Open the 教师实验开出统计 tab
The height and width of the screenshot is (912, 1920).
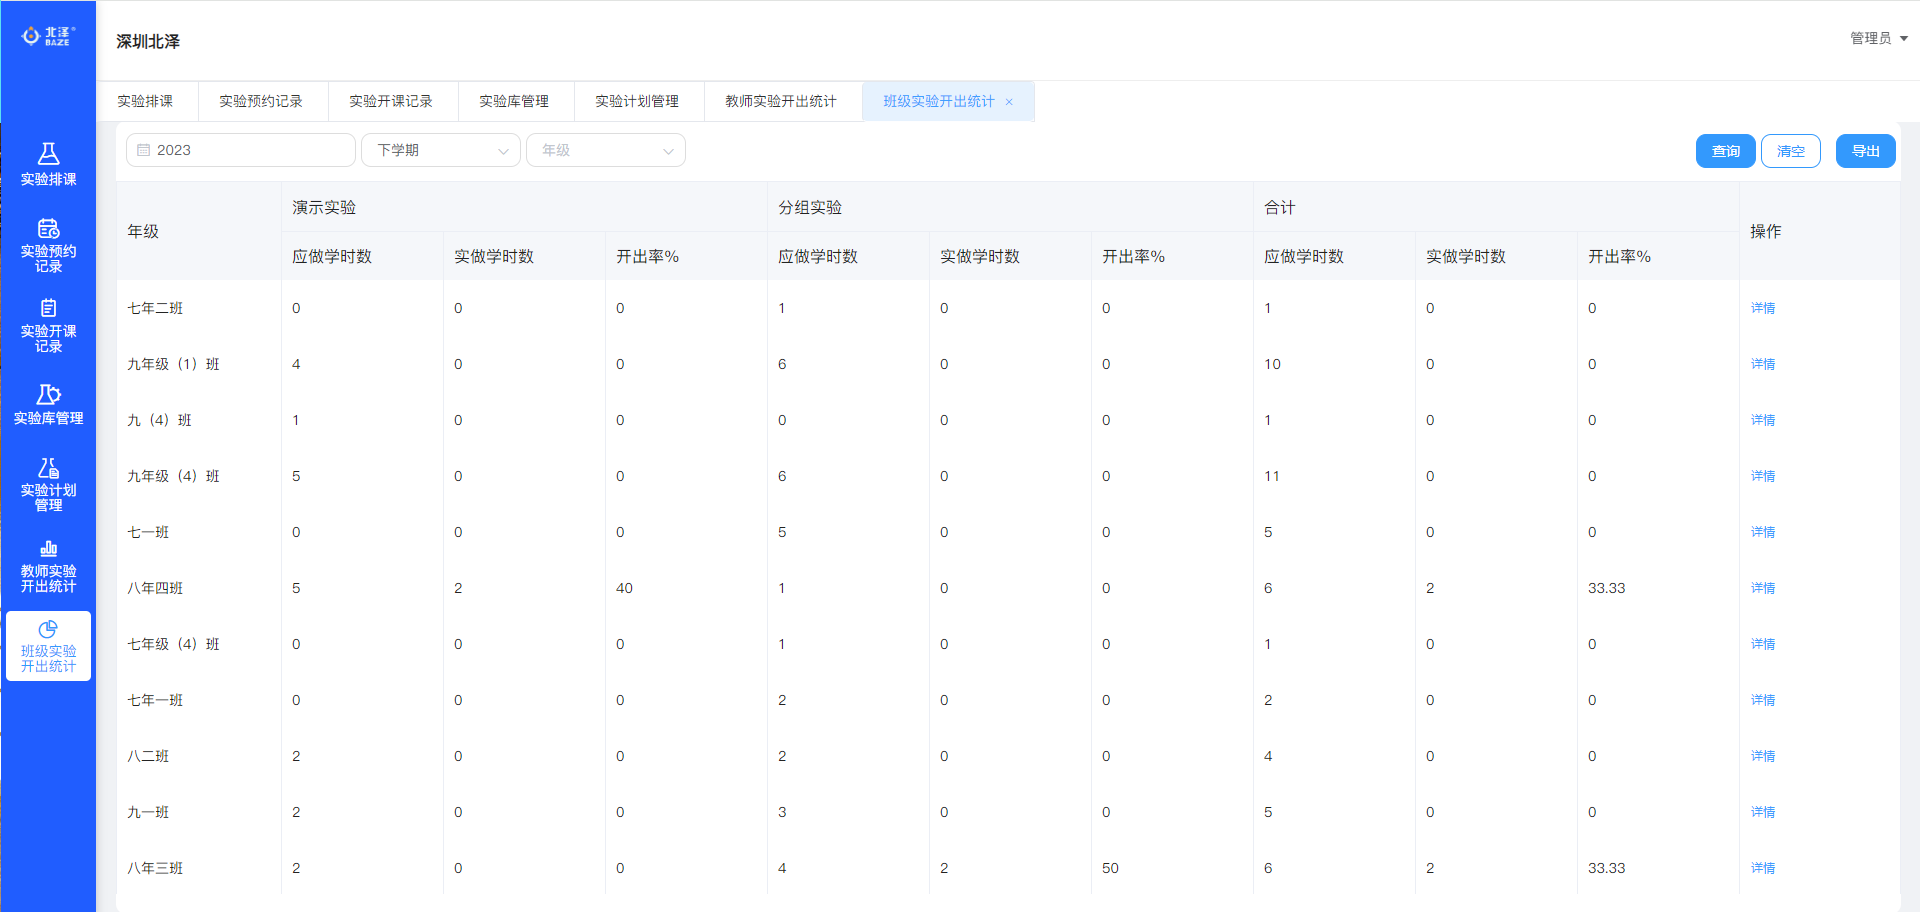tap(780, 102)
